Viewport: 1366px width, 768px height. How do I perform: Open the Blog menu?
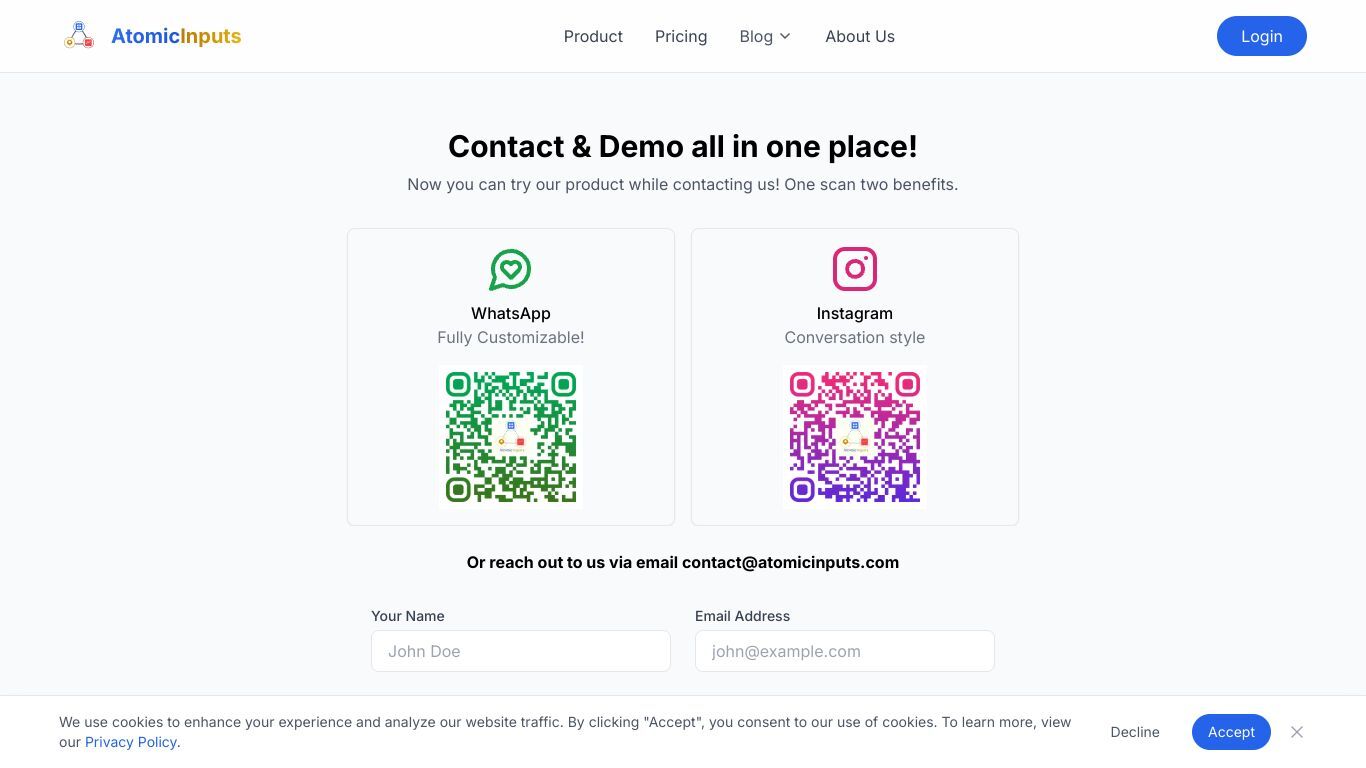pos(765,36)
